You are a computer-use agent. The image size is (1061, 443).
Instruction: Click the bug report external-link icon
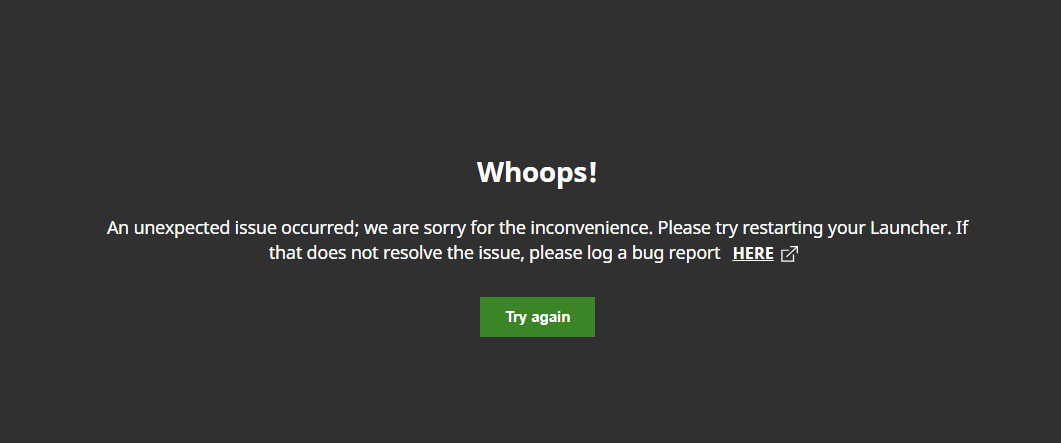coord(790,254)
